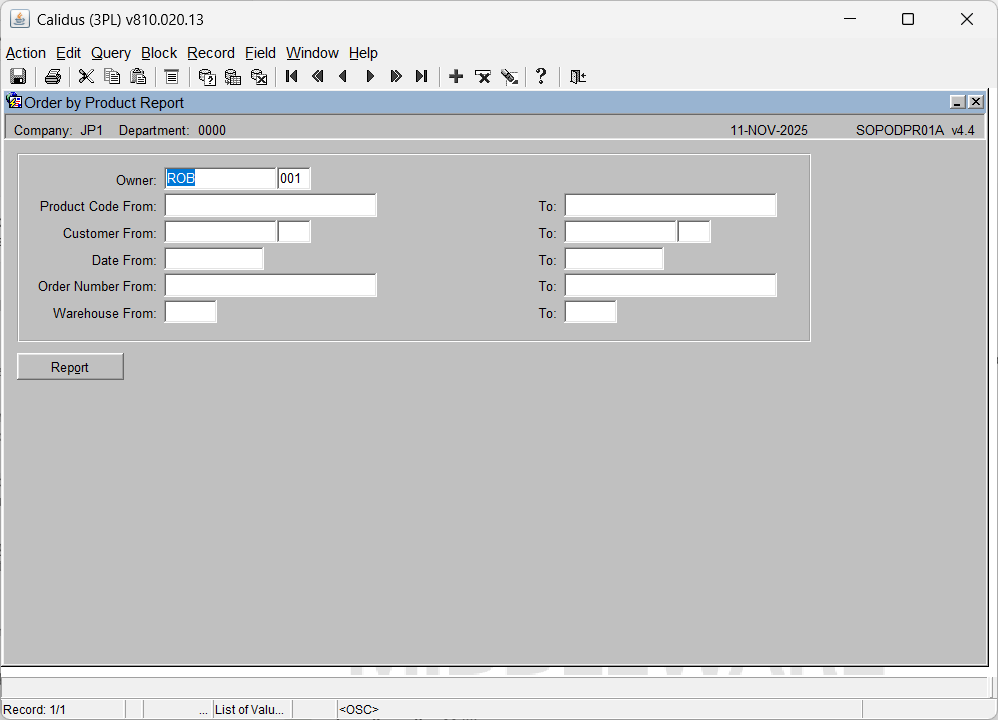
Task: Open the Record menu
Action: 211,53
